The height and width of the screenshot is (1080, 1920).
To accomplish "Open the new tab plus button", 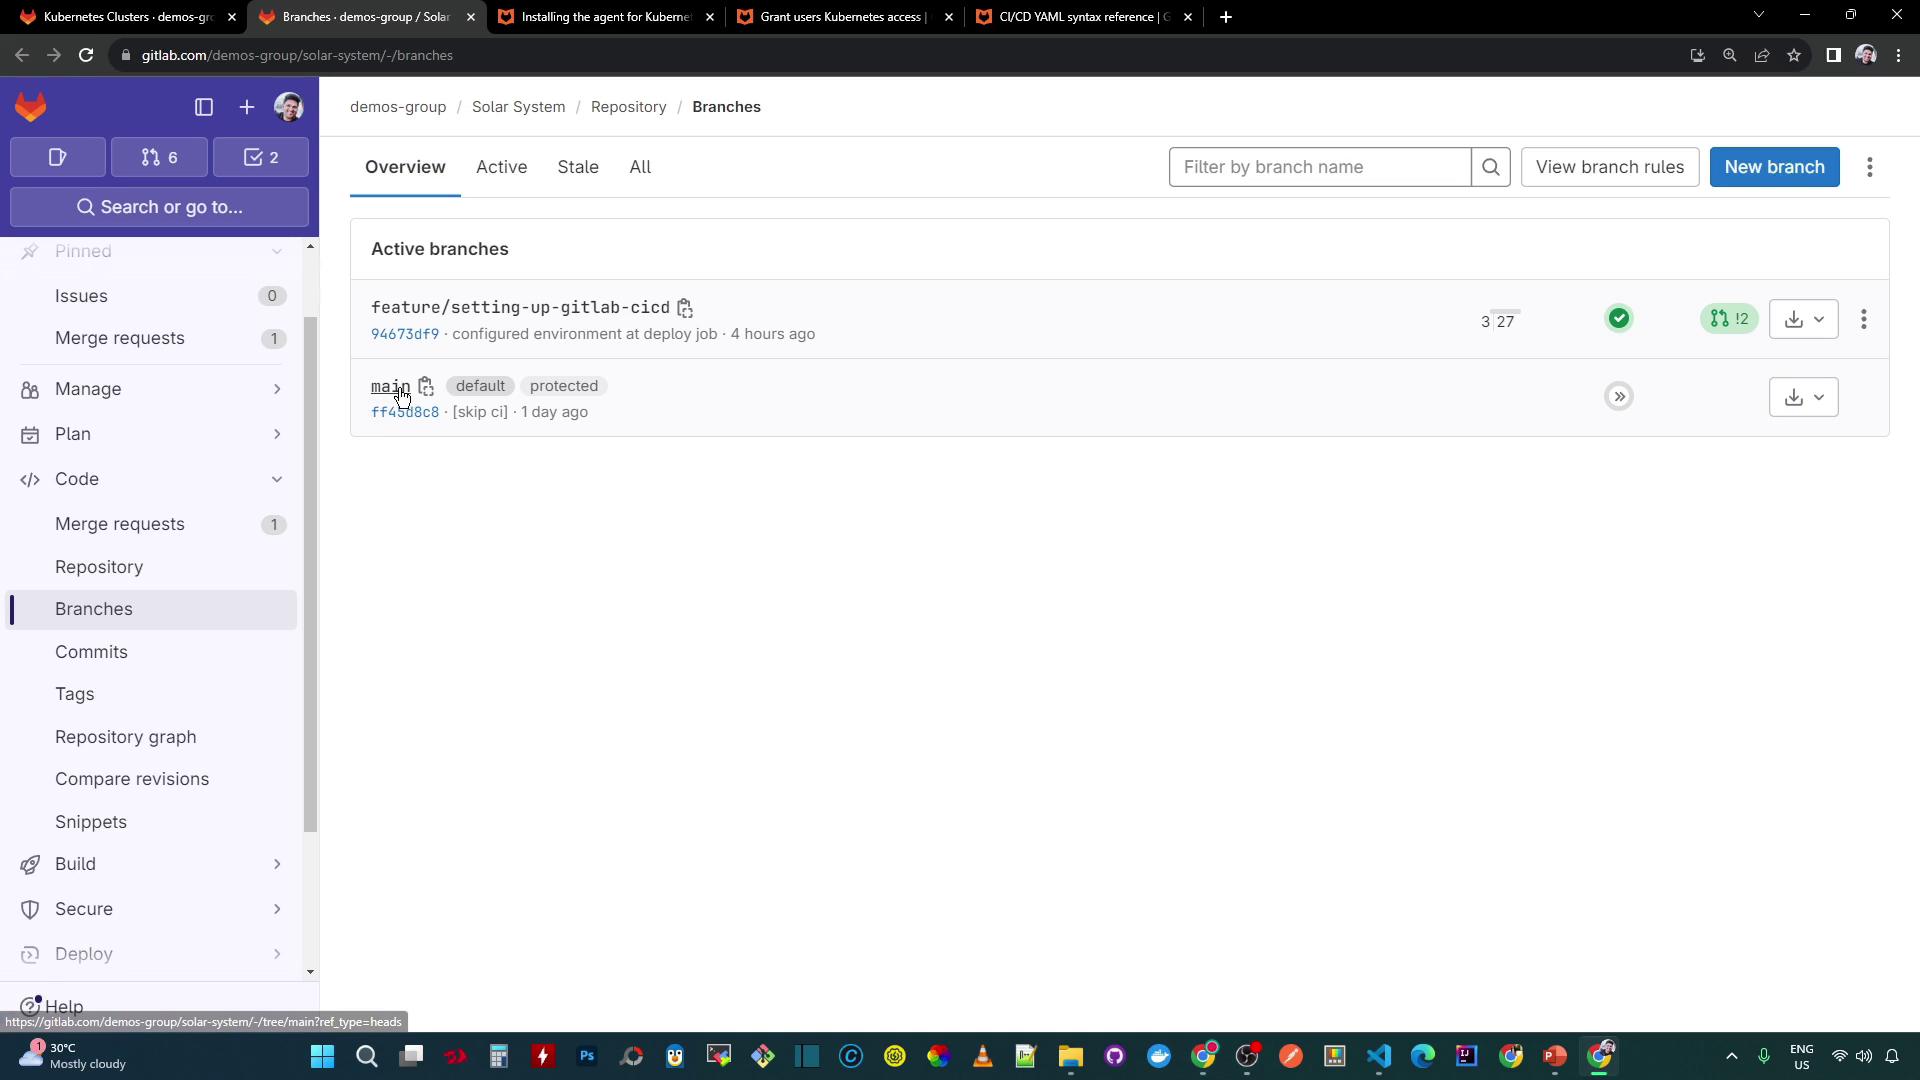I will coord(1226,17).
